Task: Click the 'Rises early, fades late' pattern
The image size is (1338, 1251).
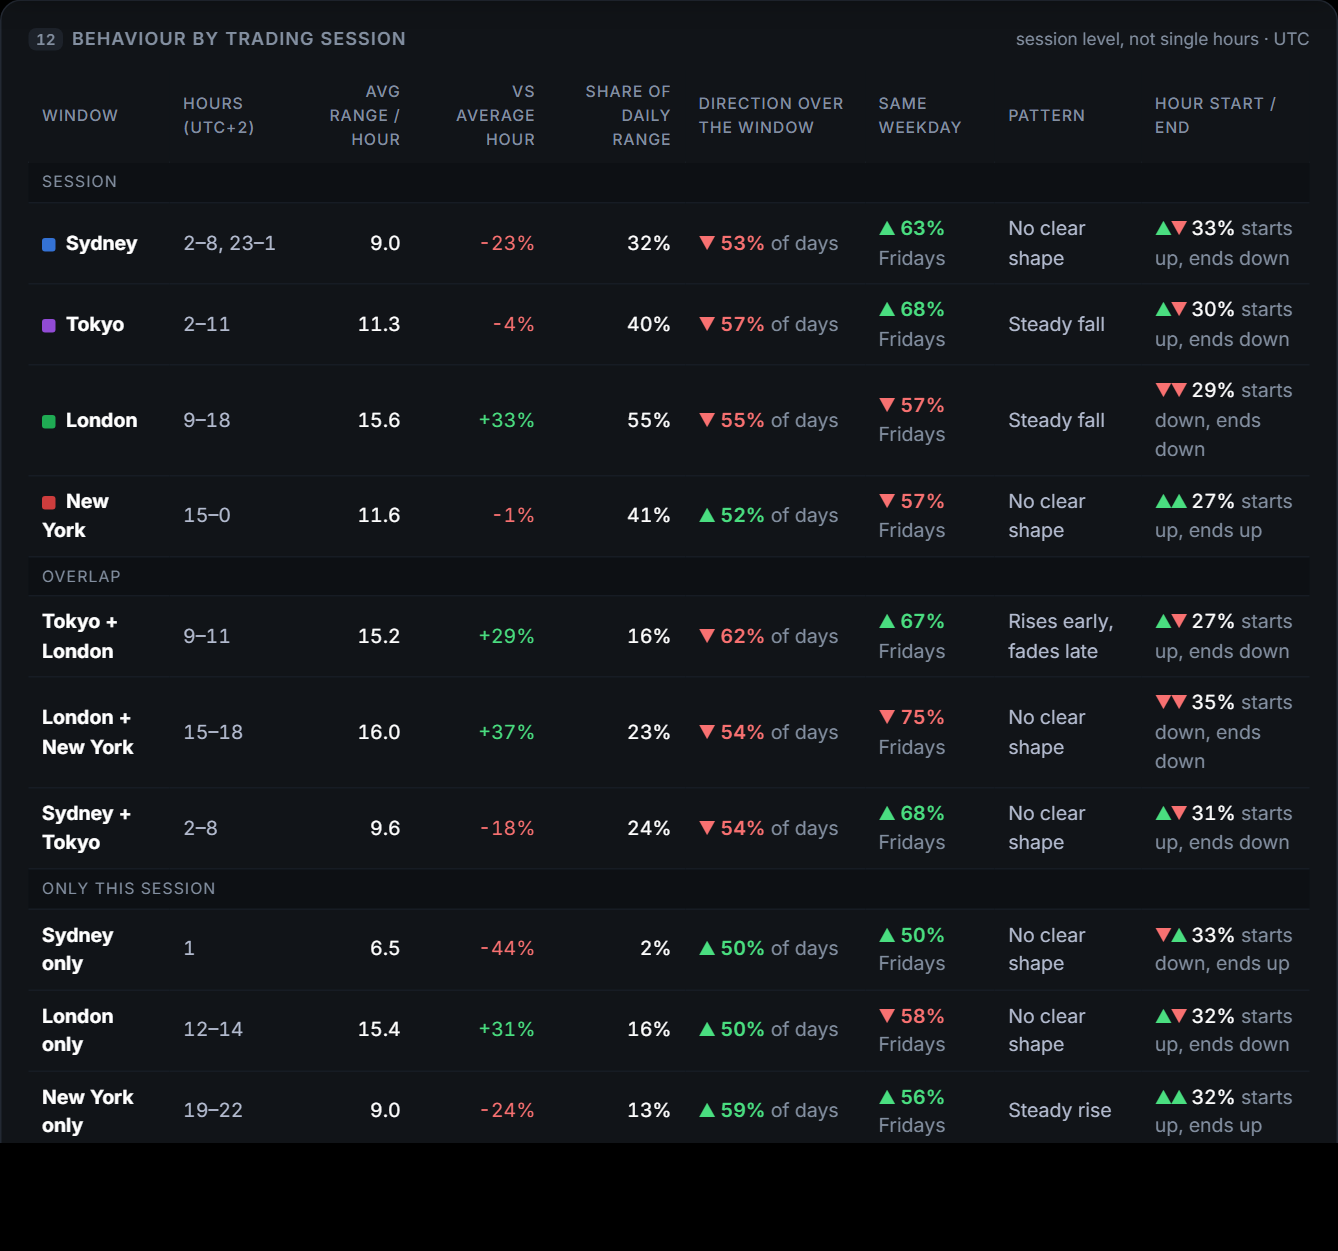Action: (x=1061, y=636)
